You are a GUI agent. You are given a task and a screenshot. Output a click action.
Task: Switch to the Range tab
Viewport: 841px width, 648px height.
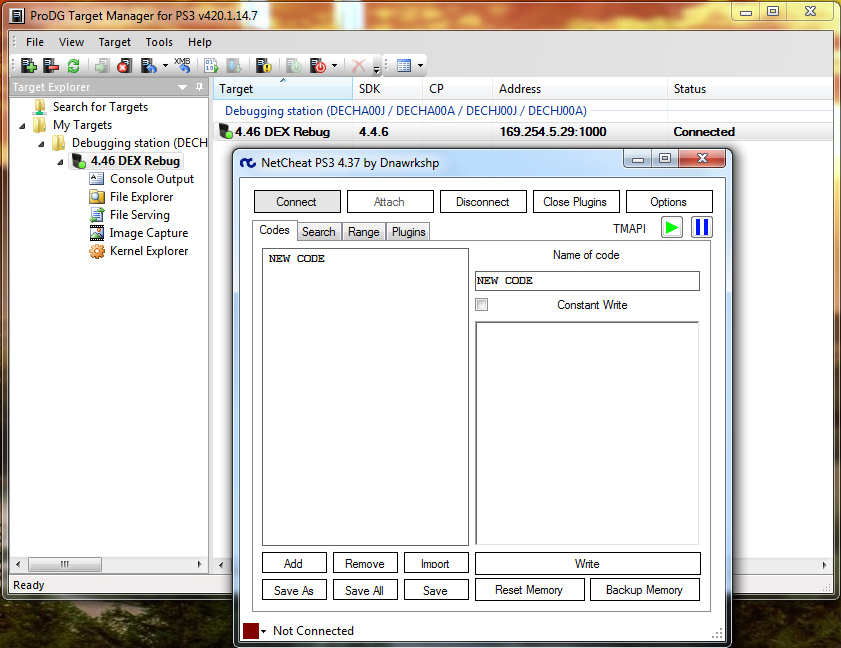pyautogui.click(x=364, y=232)
